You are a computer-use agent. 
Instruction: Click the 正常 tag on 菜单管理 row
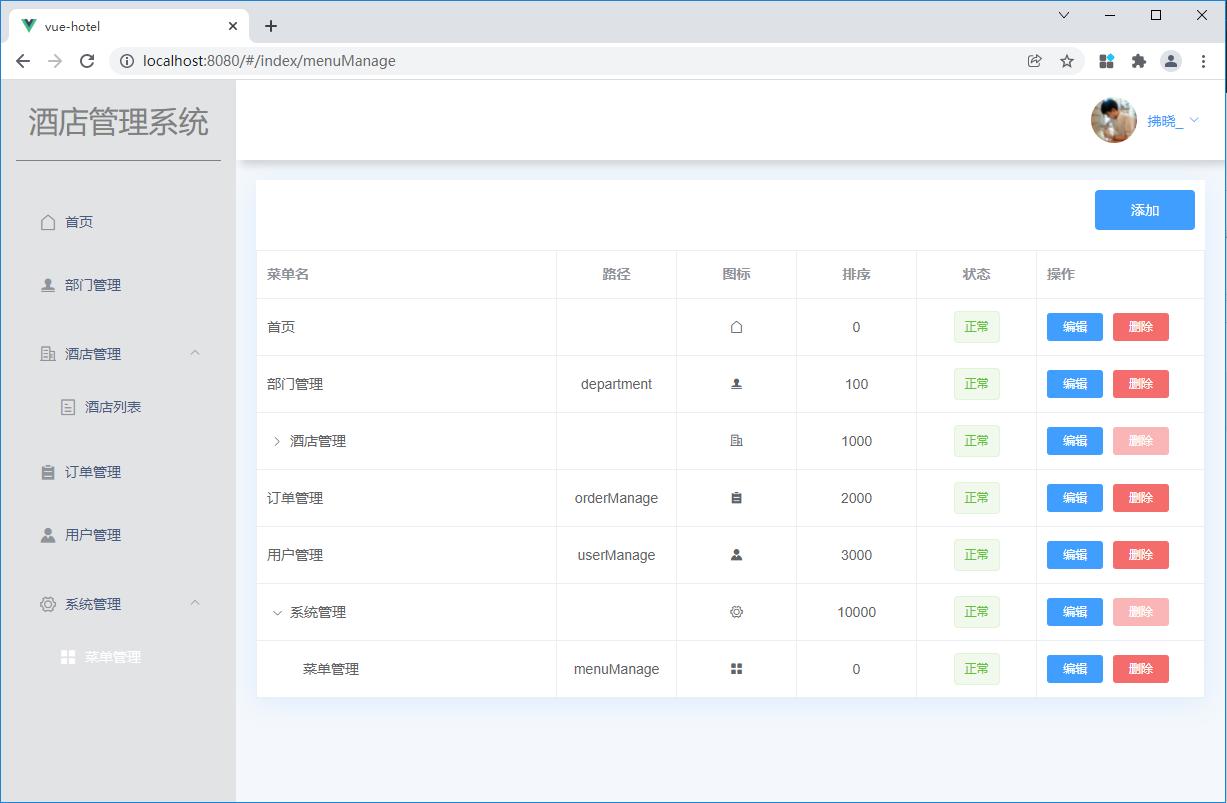tap(975, 668)
